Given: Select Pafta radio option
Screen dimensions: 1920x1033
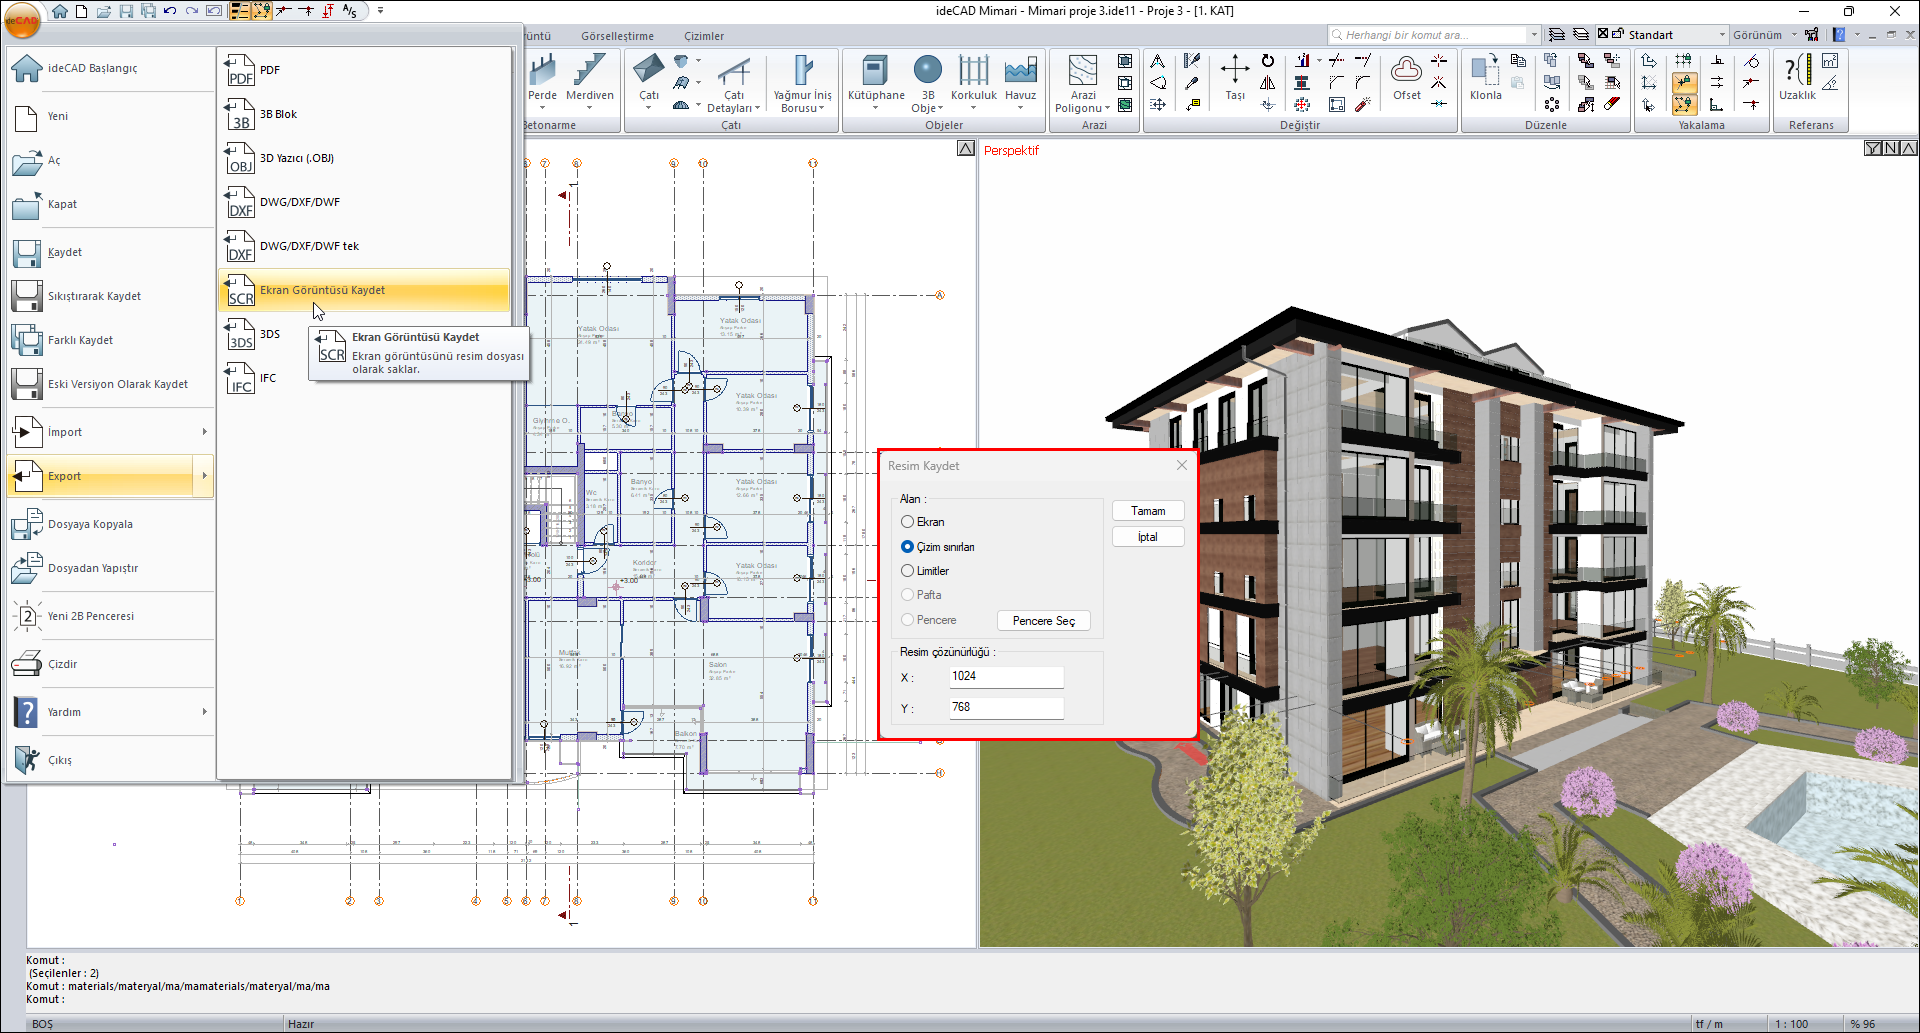Looking at the screenshot, I should (907, 595).
